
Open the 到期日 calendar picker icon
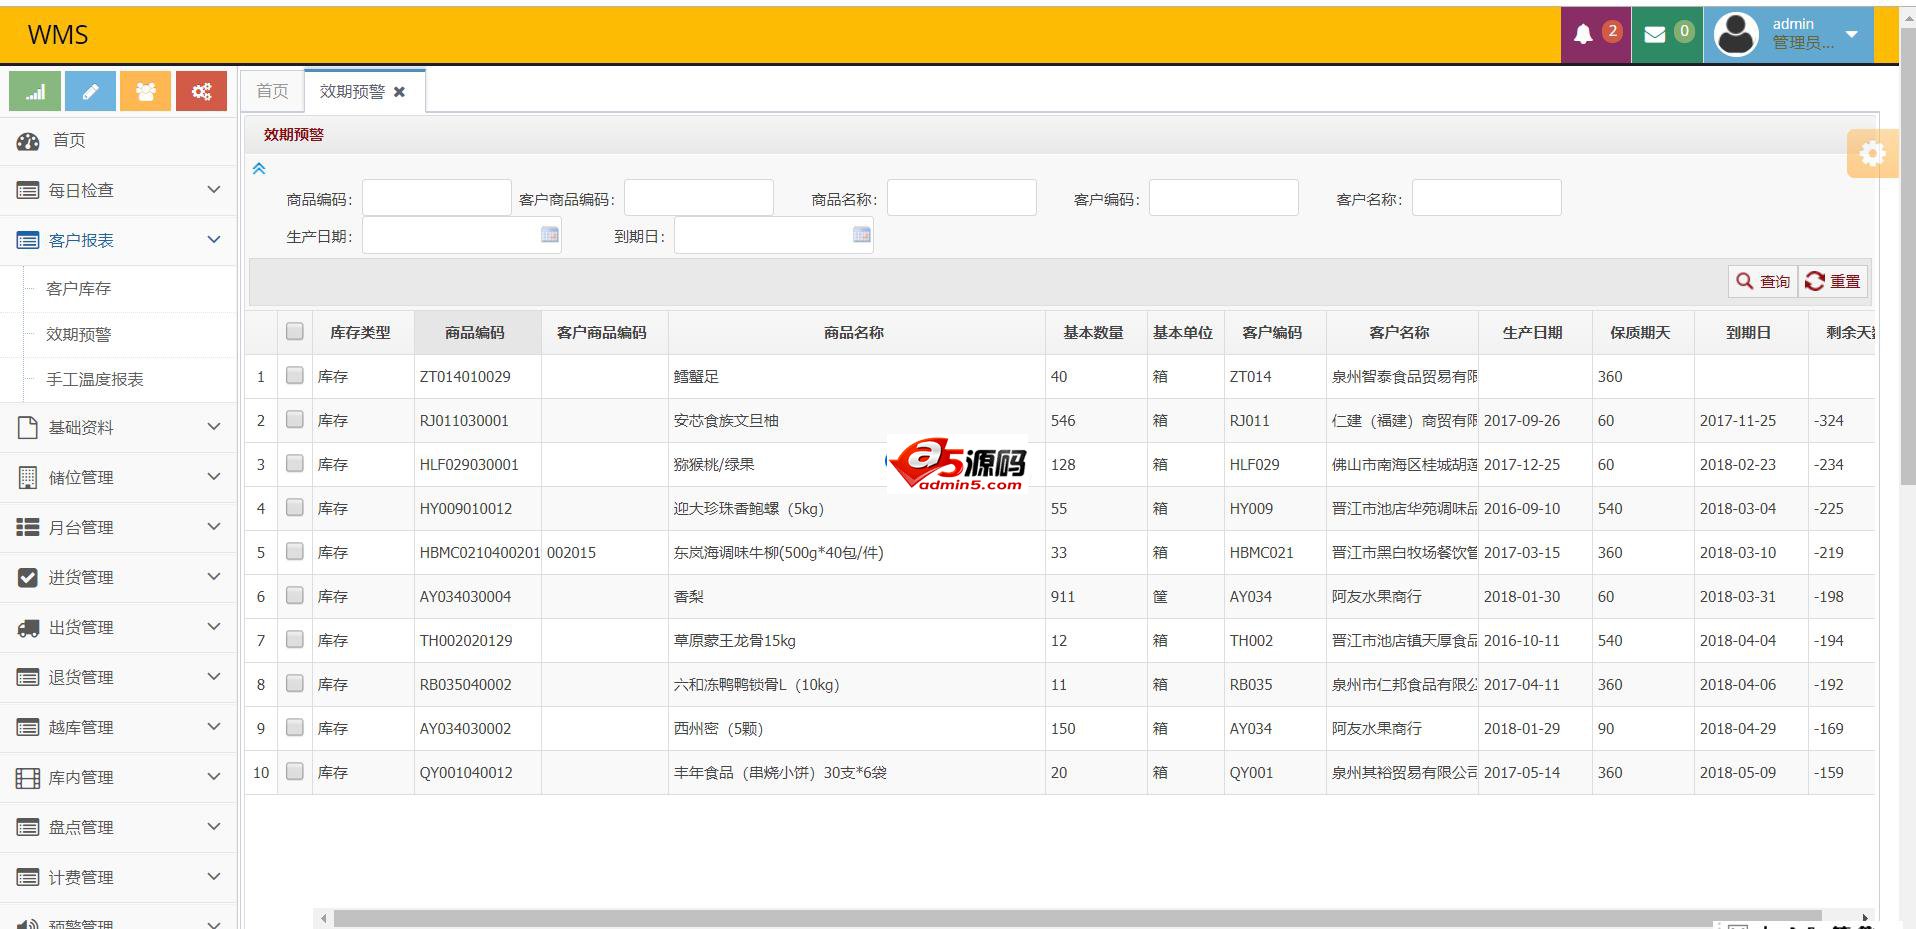pyautogui.click(x=861, y=235)
